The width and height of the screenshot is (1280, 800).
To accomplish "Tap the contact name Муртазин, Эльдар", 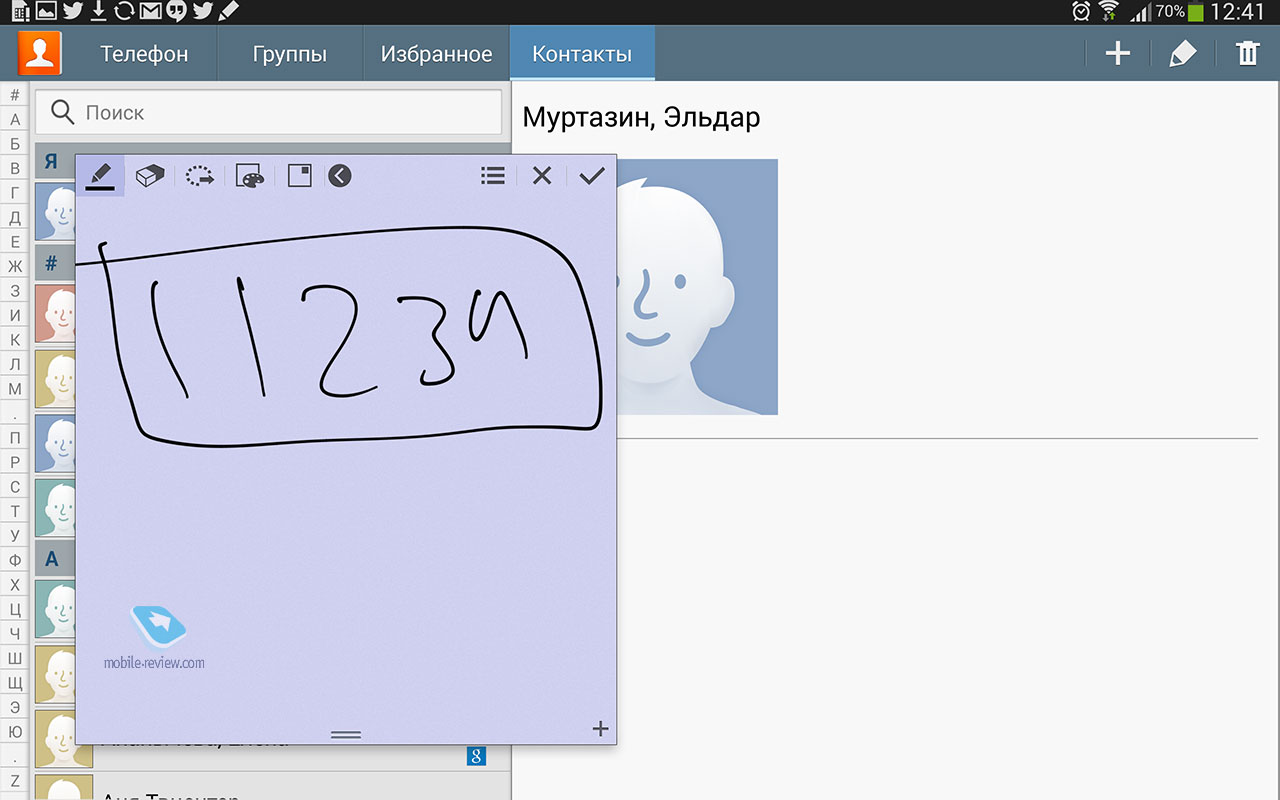I will click(x=641, y=118).
